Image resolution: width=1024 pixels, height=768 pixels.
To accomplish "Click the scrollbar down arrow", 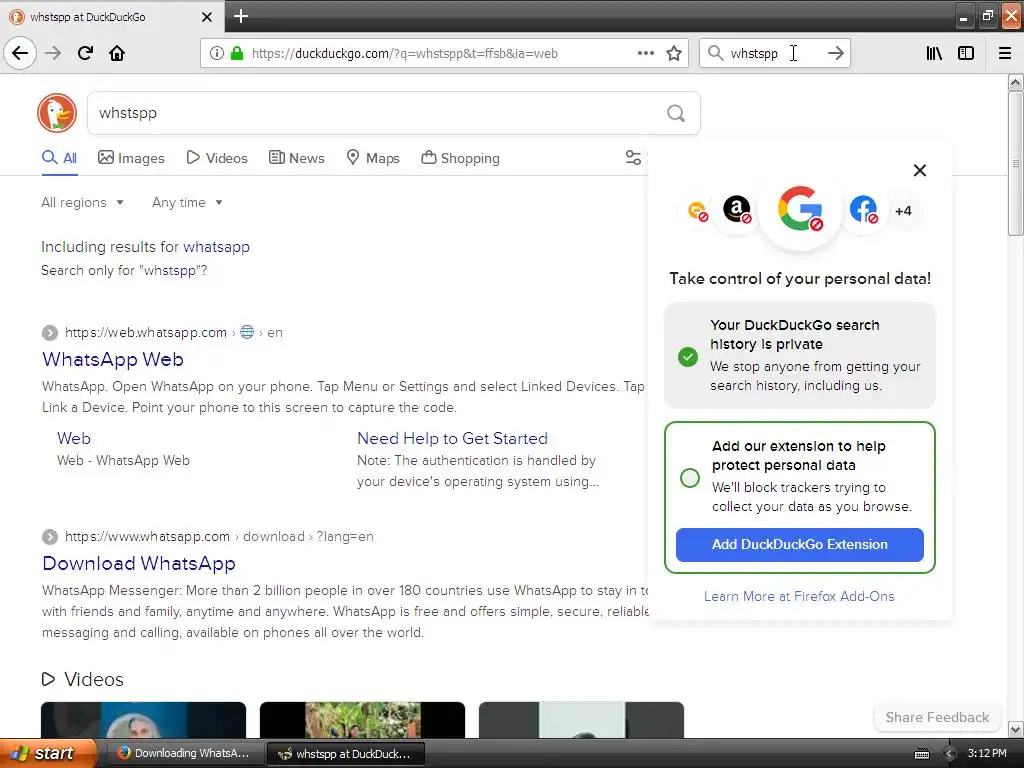I will 1015,729.
